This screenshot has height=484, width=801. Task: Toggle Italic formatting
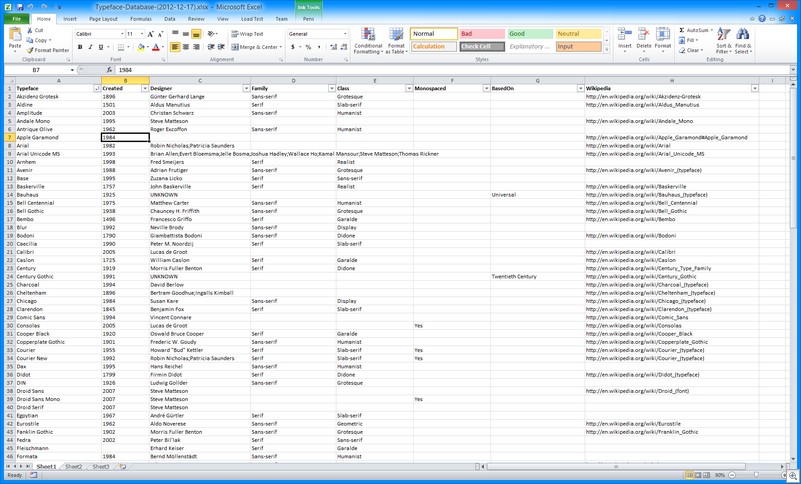tap(90, 47)
